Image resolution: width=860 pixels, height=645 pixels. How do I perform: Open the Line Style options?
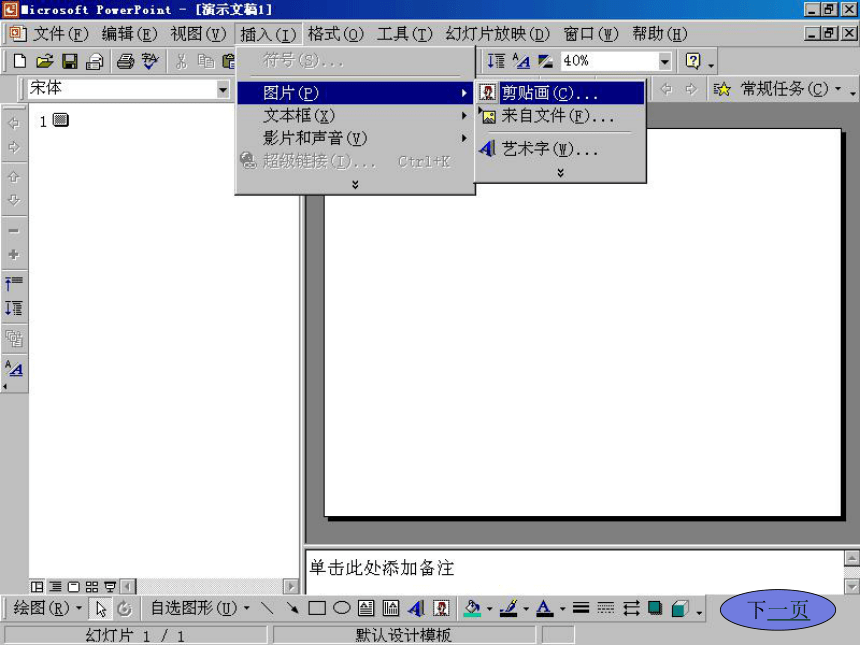tap(581, 608)
